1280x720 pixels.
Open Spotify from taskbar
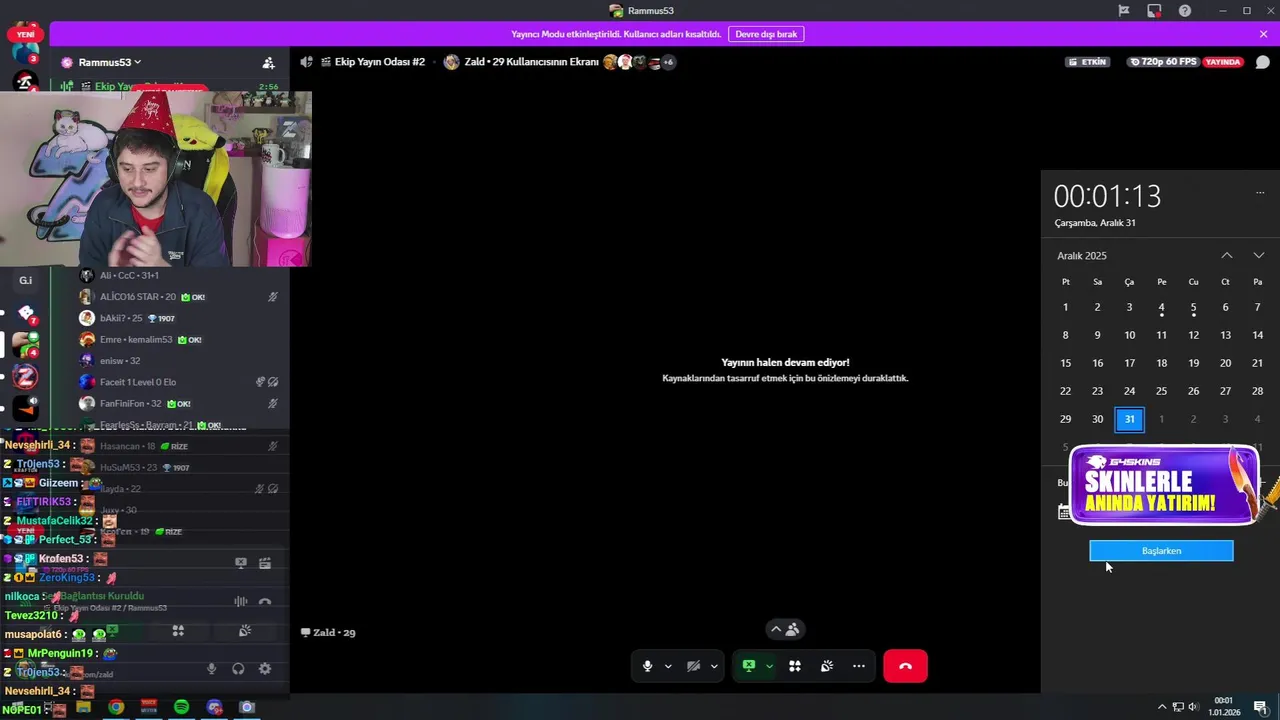coord(181,707)
